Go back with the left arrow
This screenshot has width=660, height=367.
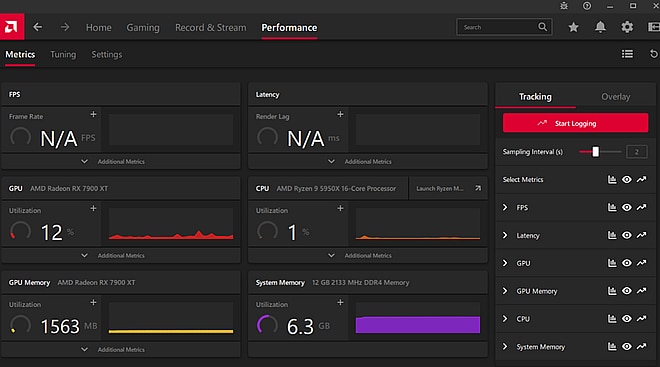(x=37, y=27)
